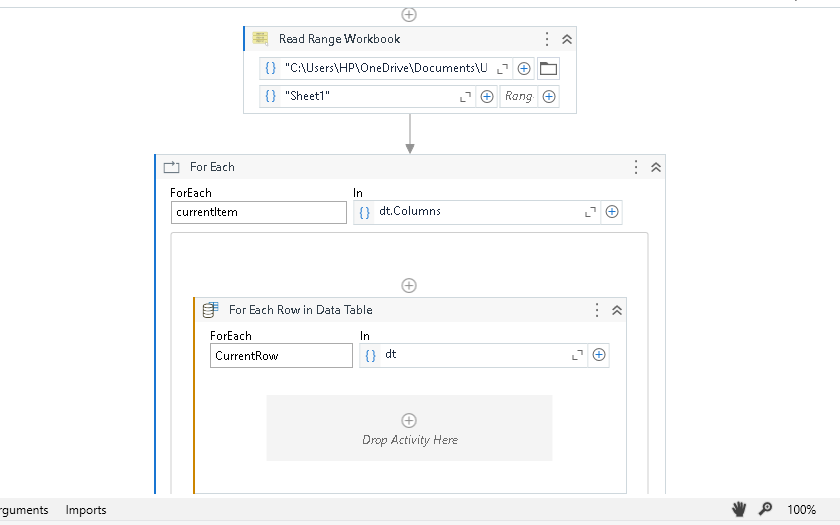Collapse For Each Row in Data Table
The height and width of the screenshot is (525, 840).
(x=617, y=310)
